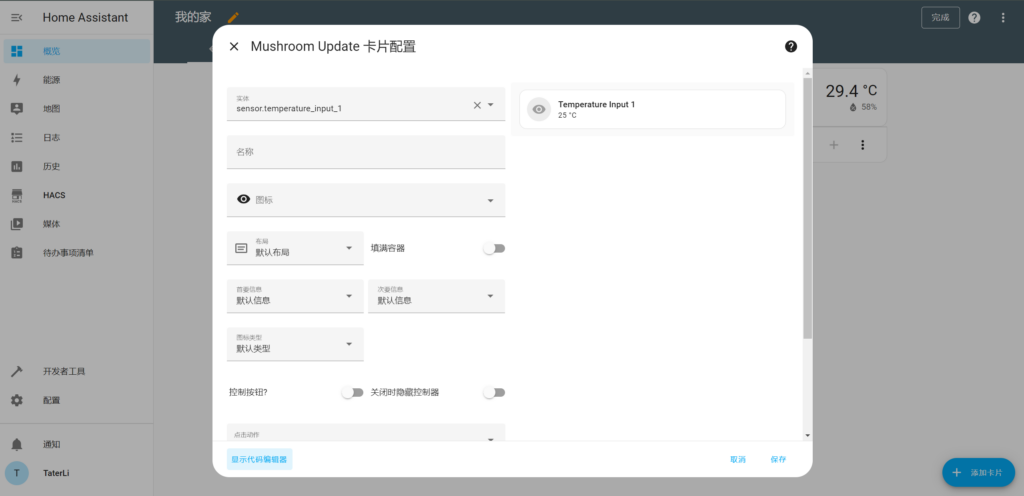Click the 配置 settings gear icon
The height and width of the screenshot is (496, 1024).
pyautogui.click(x=17, y=400)
